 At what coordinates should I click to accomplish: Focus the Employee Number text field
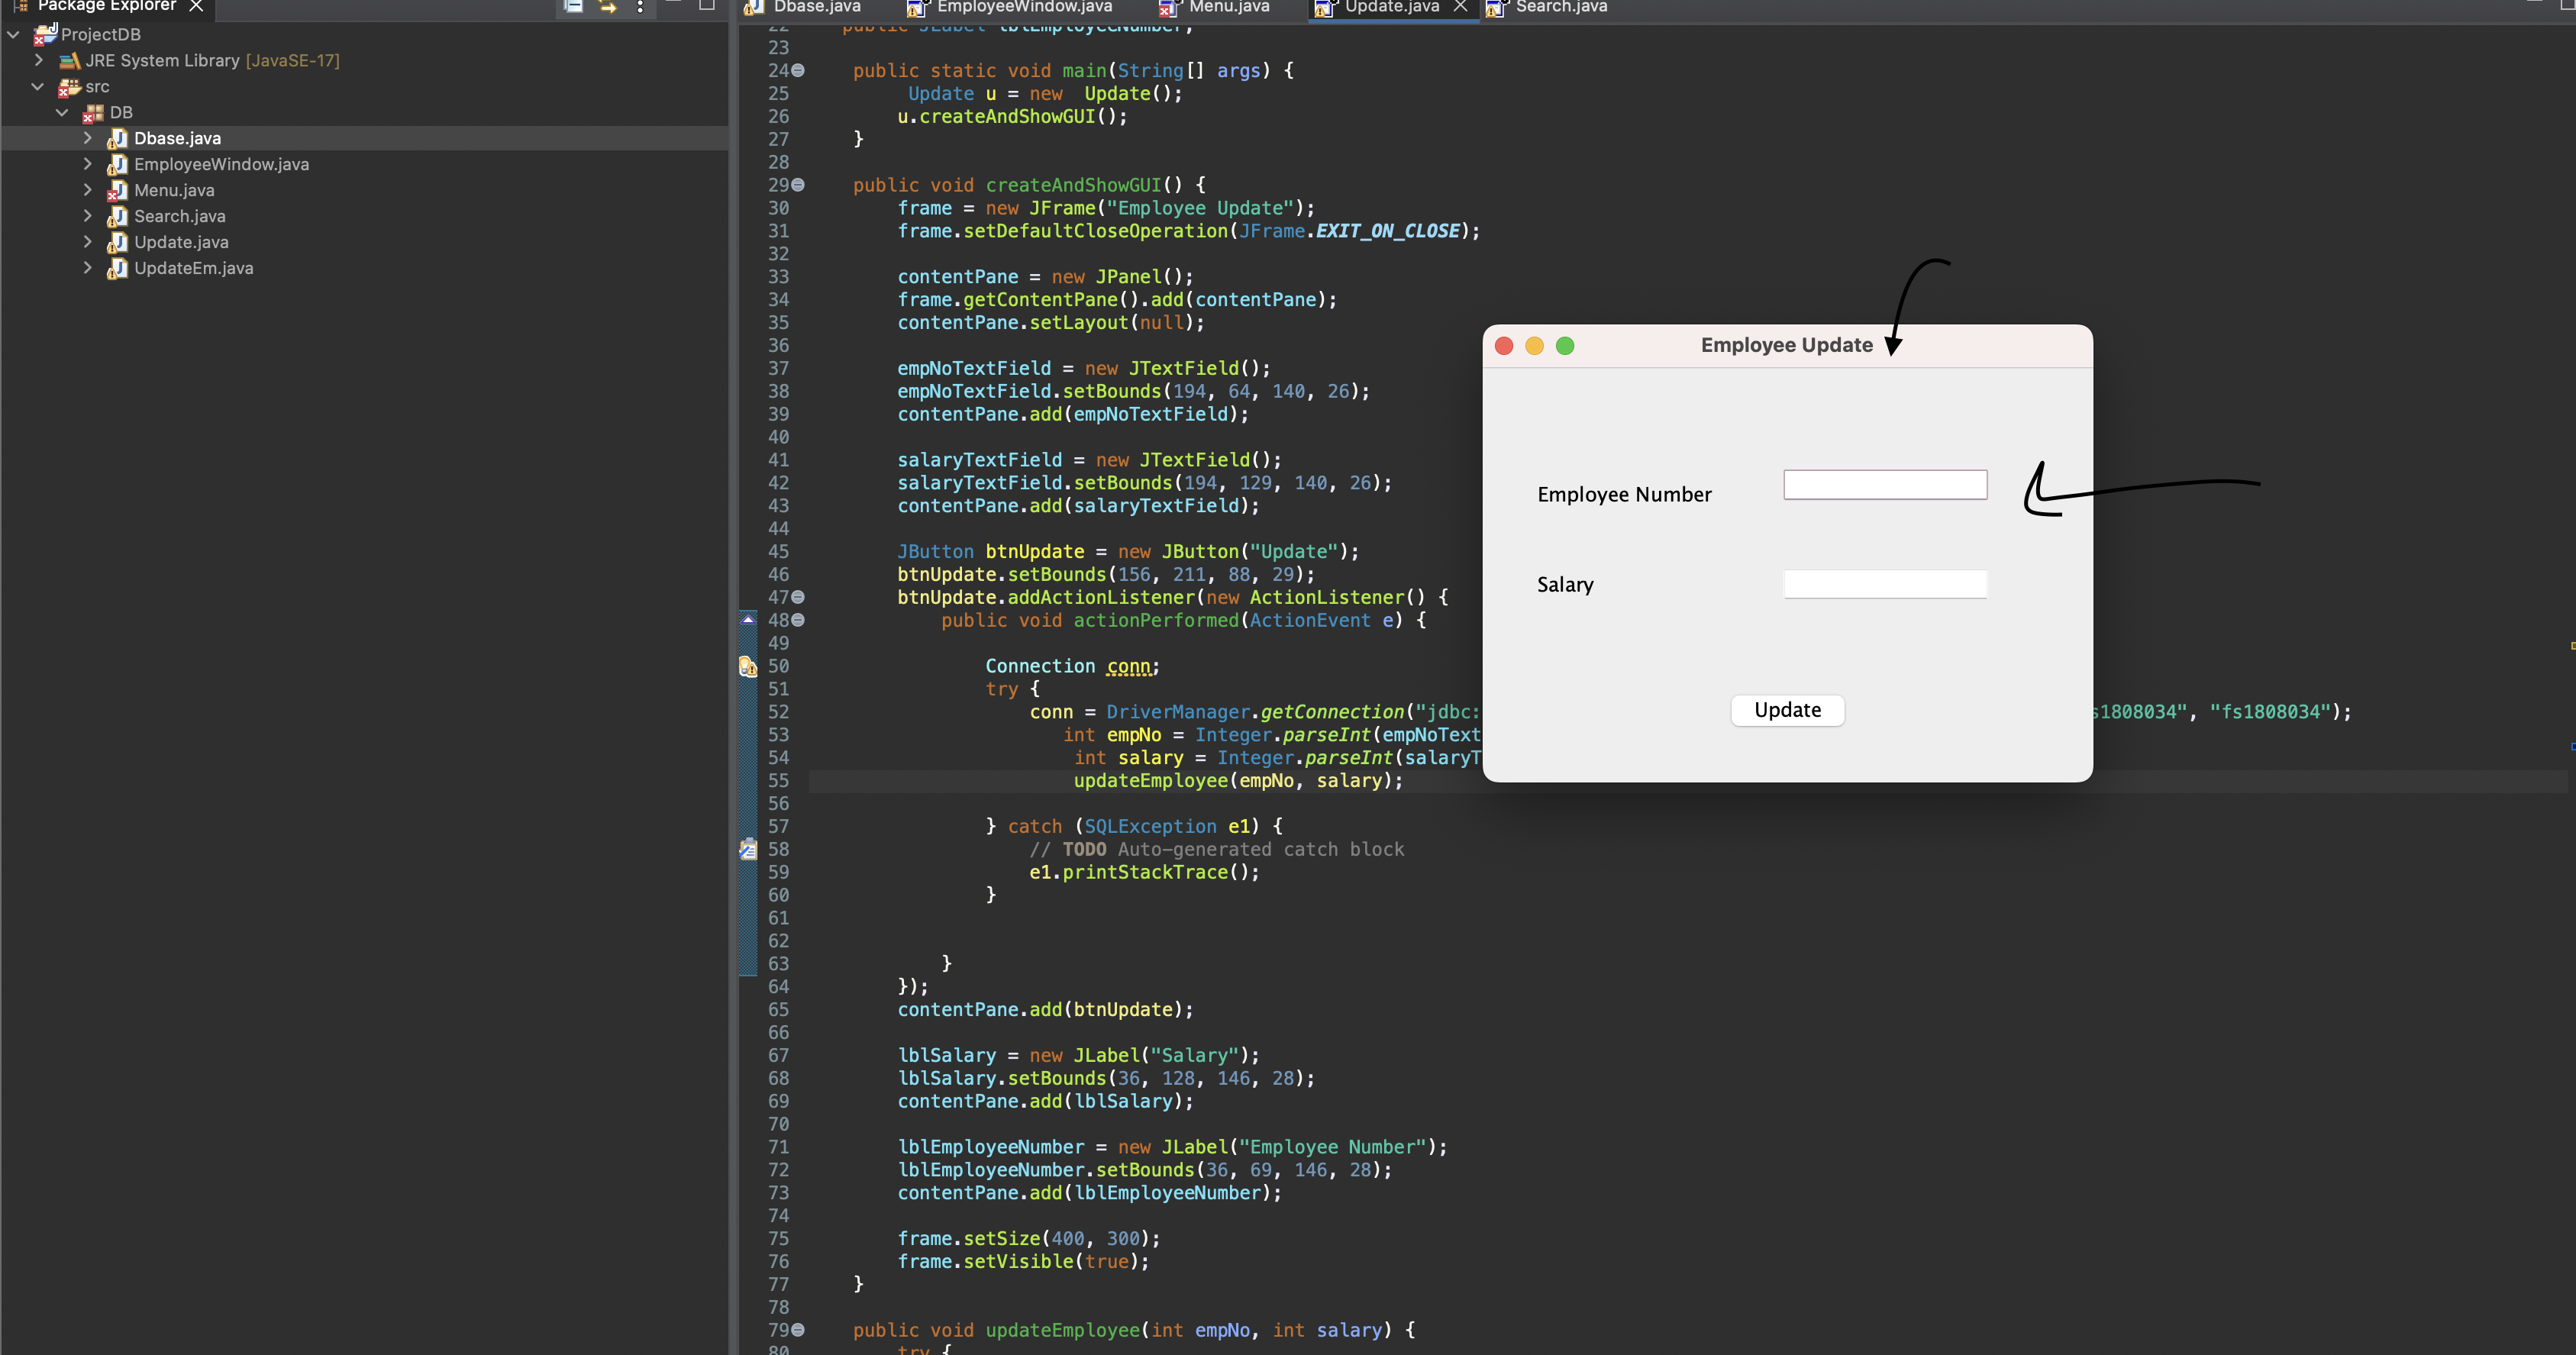(x=1885, y=485)
